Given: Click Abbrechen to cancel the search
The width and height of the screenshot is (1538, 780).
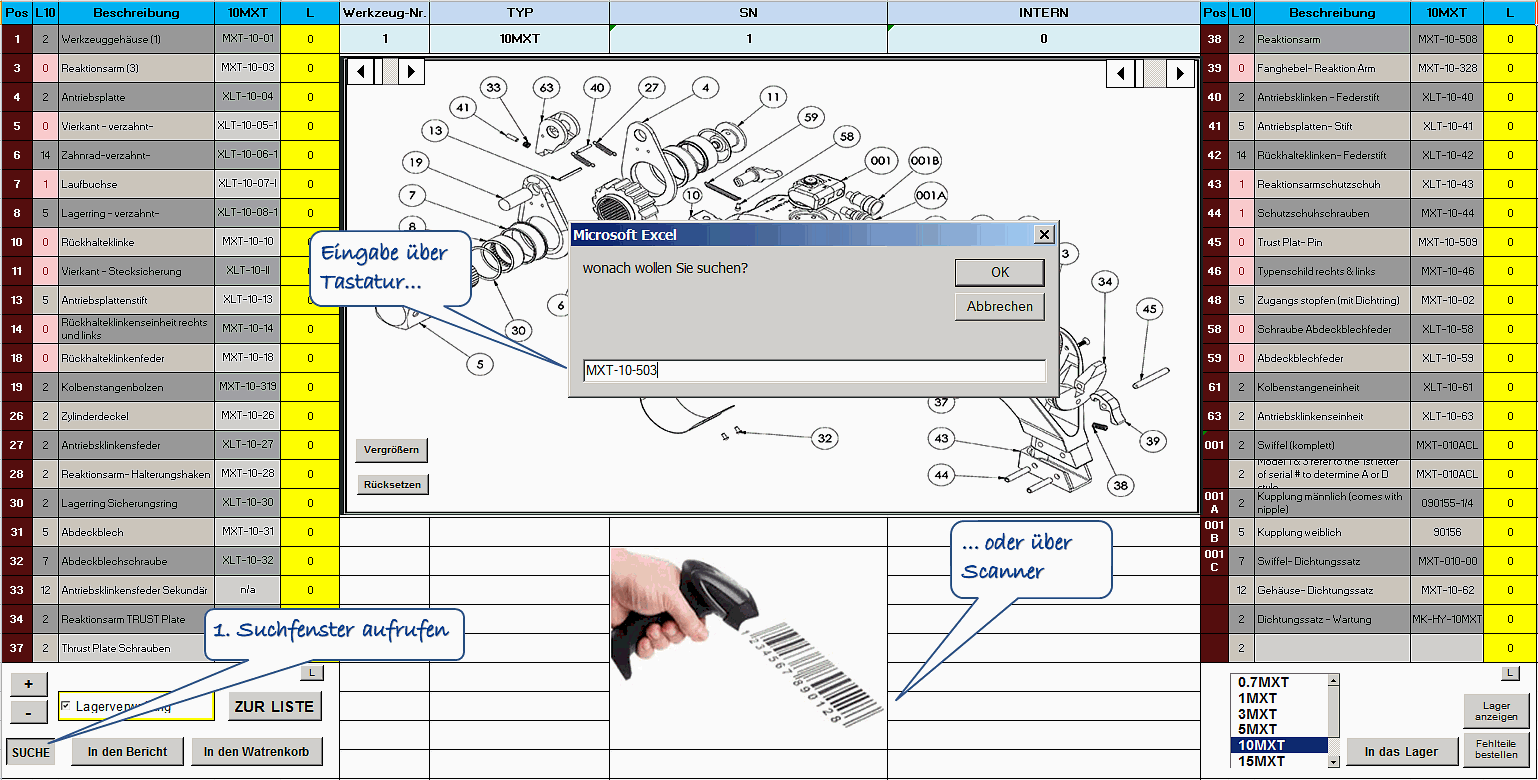Looking at the screenshot, I should (1000, 306).
